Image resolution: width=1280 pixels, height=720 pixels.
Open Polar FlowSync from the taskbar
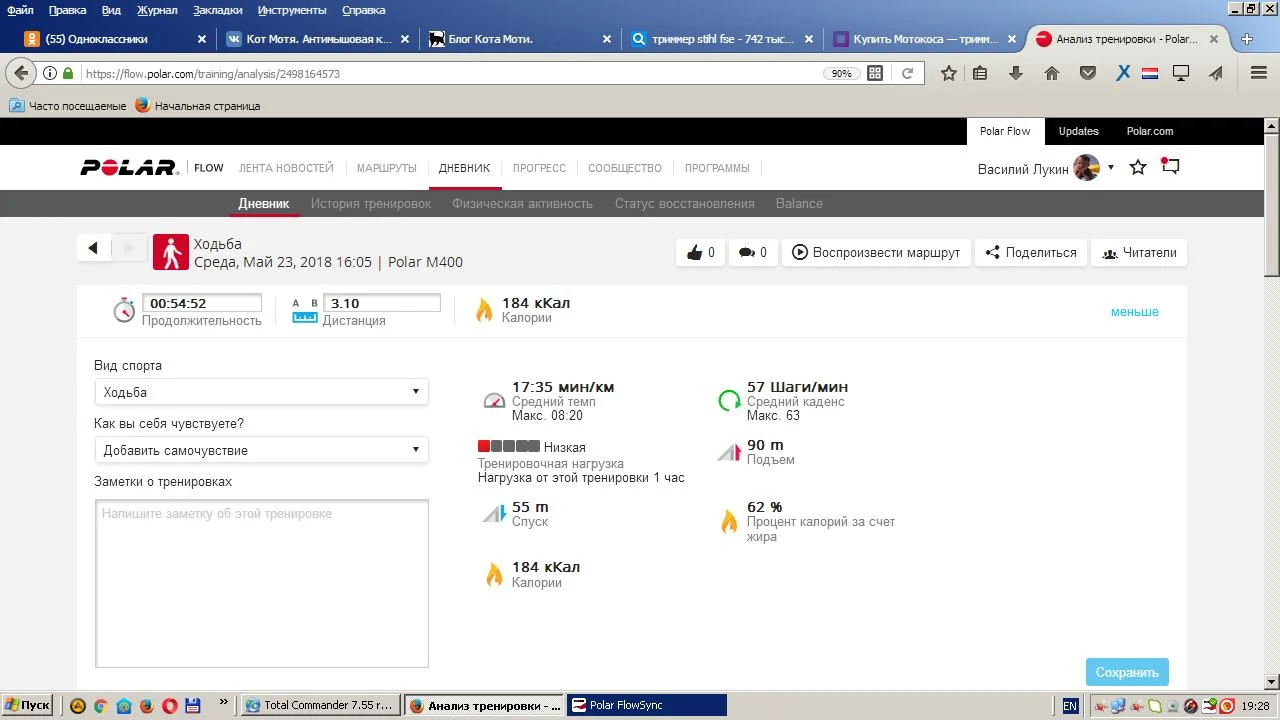[x=646, y=705]
